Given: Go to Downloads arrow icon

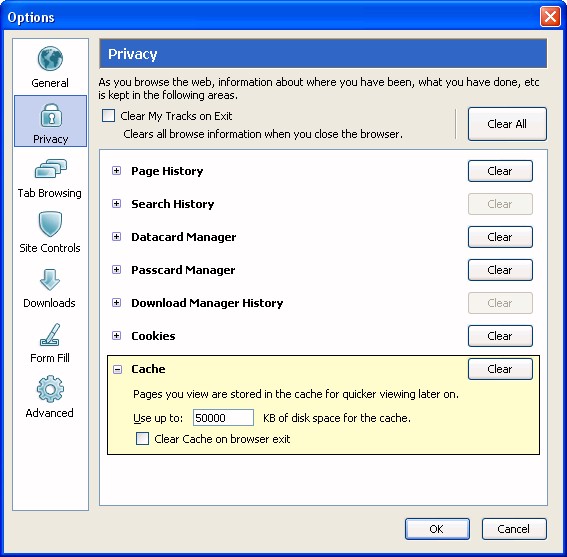Looking at the screenshot, I should [x=50, y=280].
